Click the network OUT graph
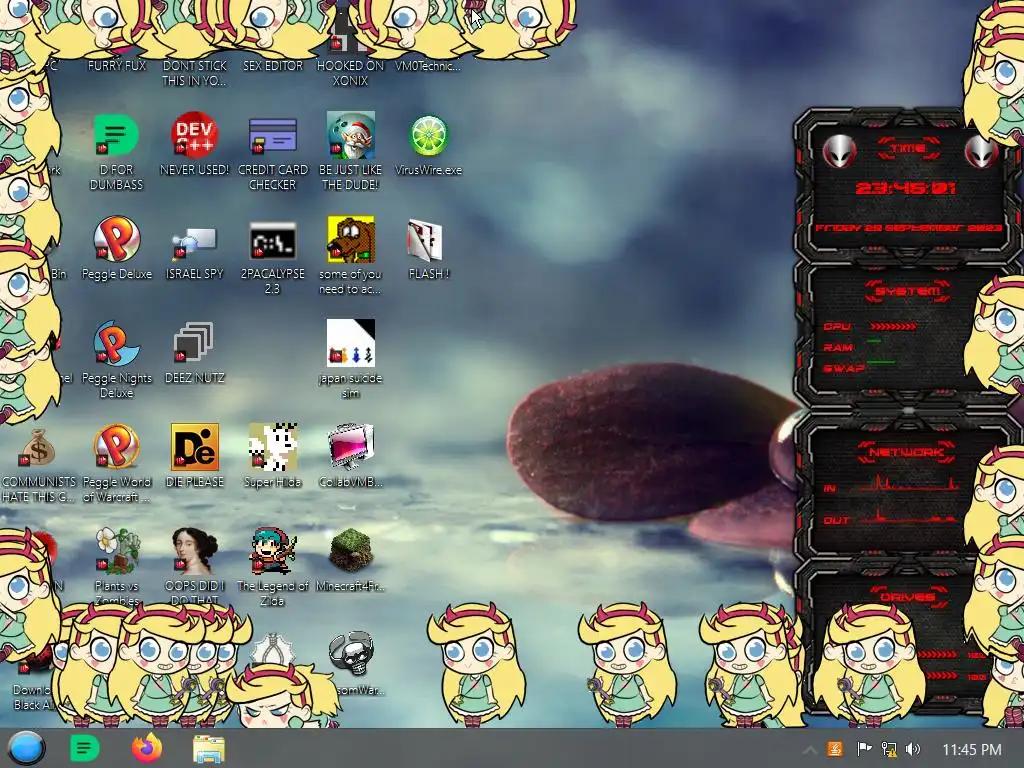This screenshot has height=768, width=1024. (x=908, y=516)
